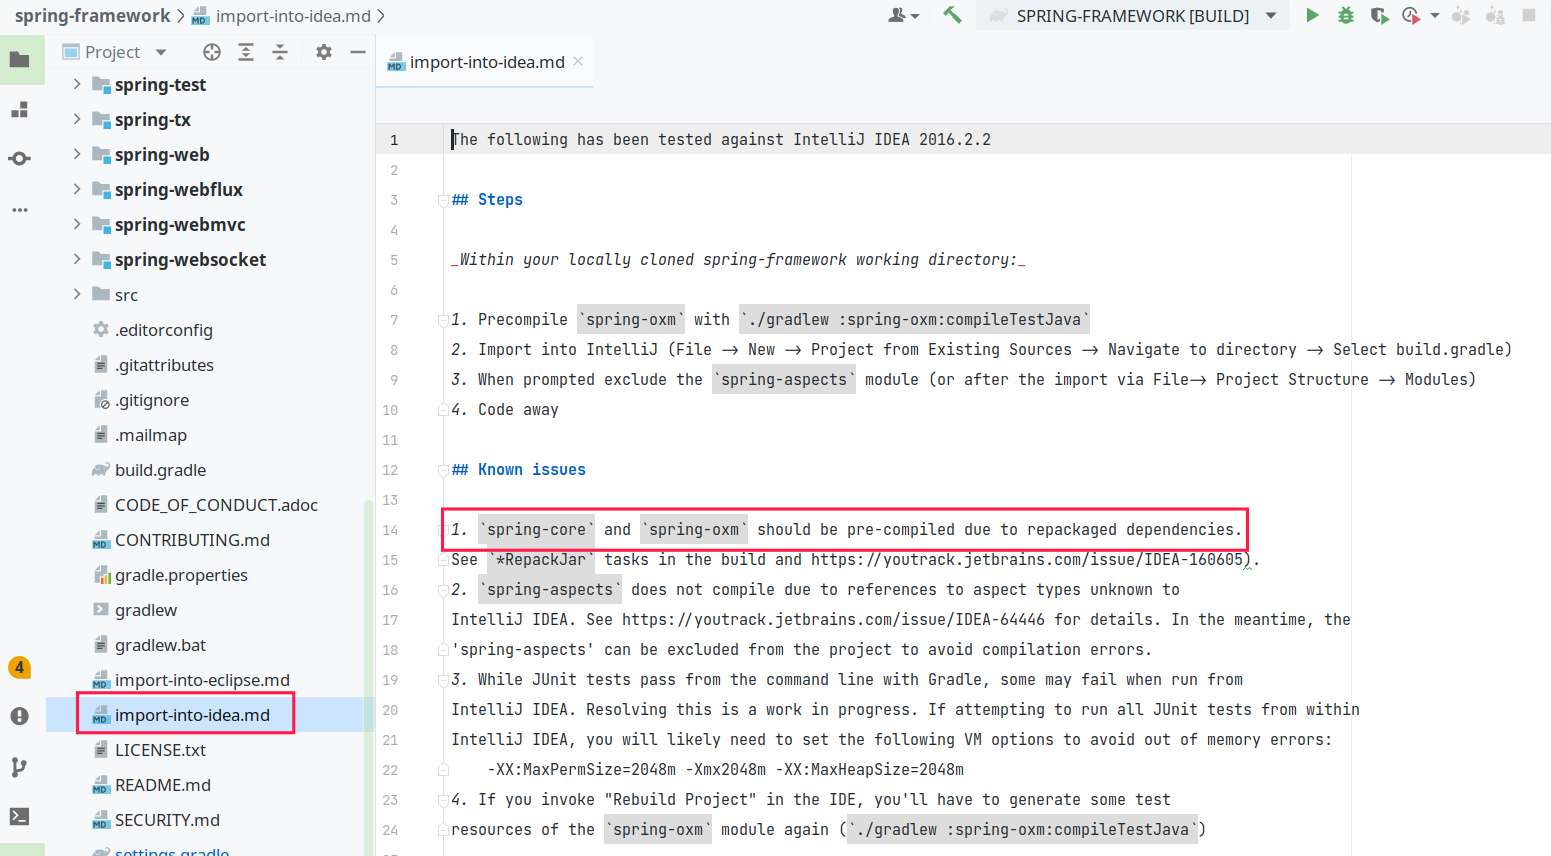
Task: Run the configuration with green play icon
Action: (1312, 15)
